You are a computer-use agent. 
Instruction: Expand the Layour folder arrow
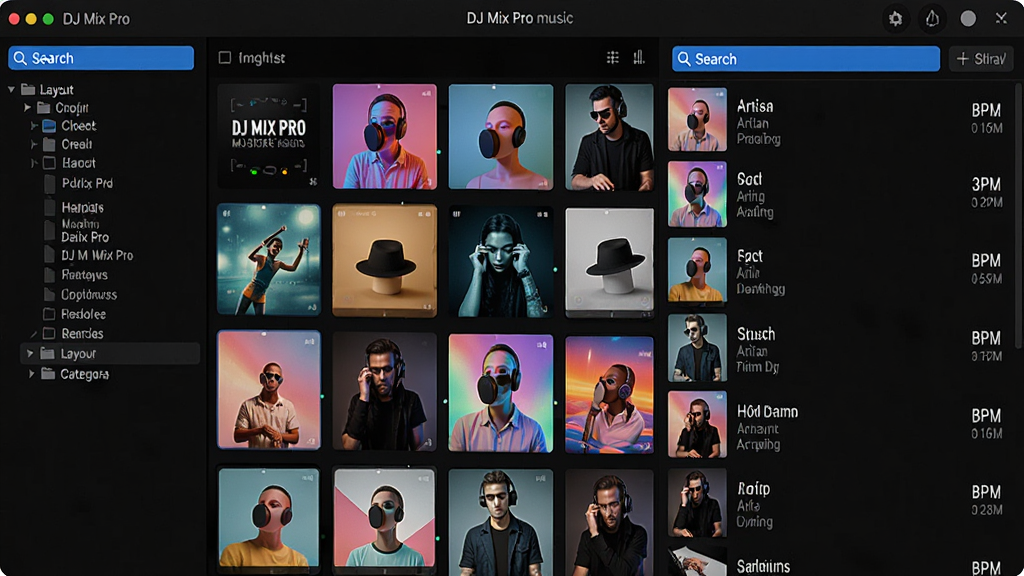coord(30,353)
